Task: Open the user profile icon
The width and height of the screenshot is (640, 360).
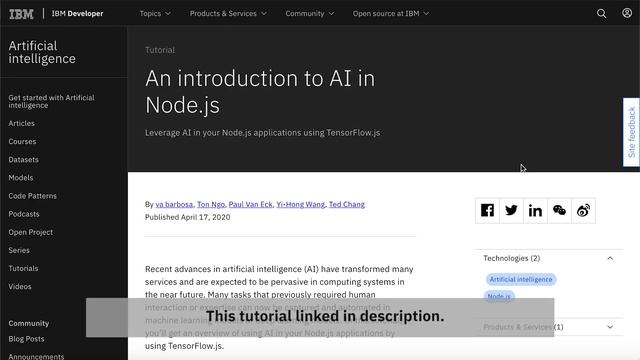Action: [627, 13]
